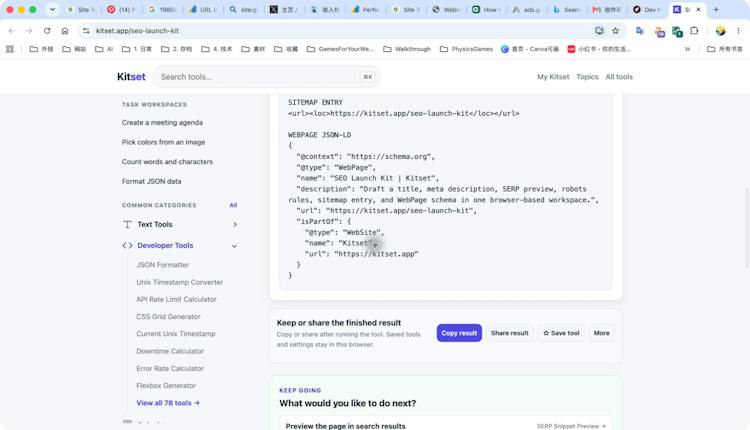Click the Copy result button
Viewport: 750px width, 430px height.
coord(459,333)
